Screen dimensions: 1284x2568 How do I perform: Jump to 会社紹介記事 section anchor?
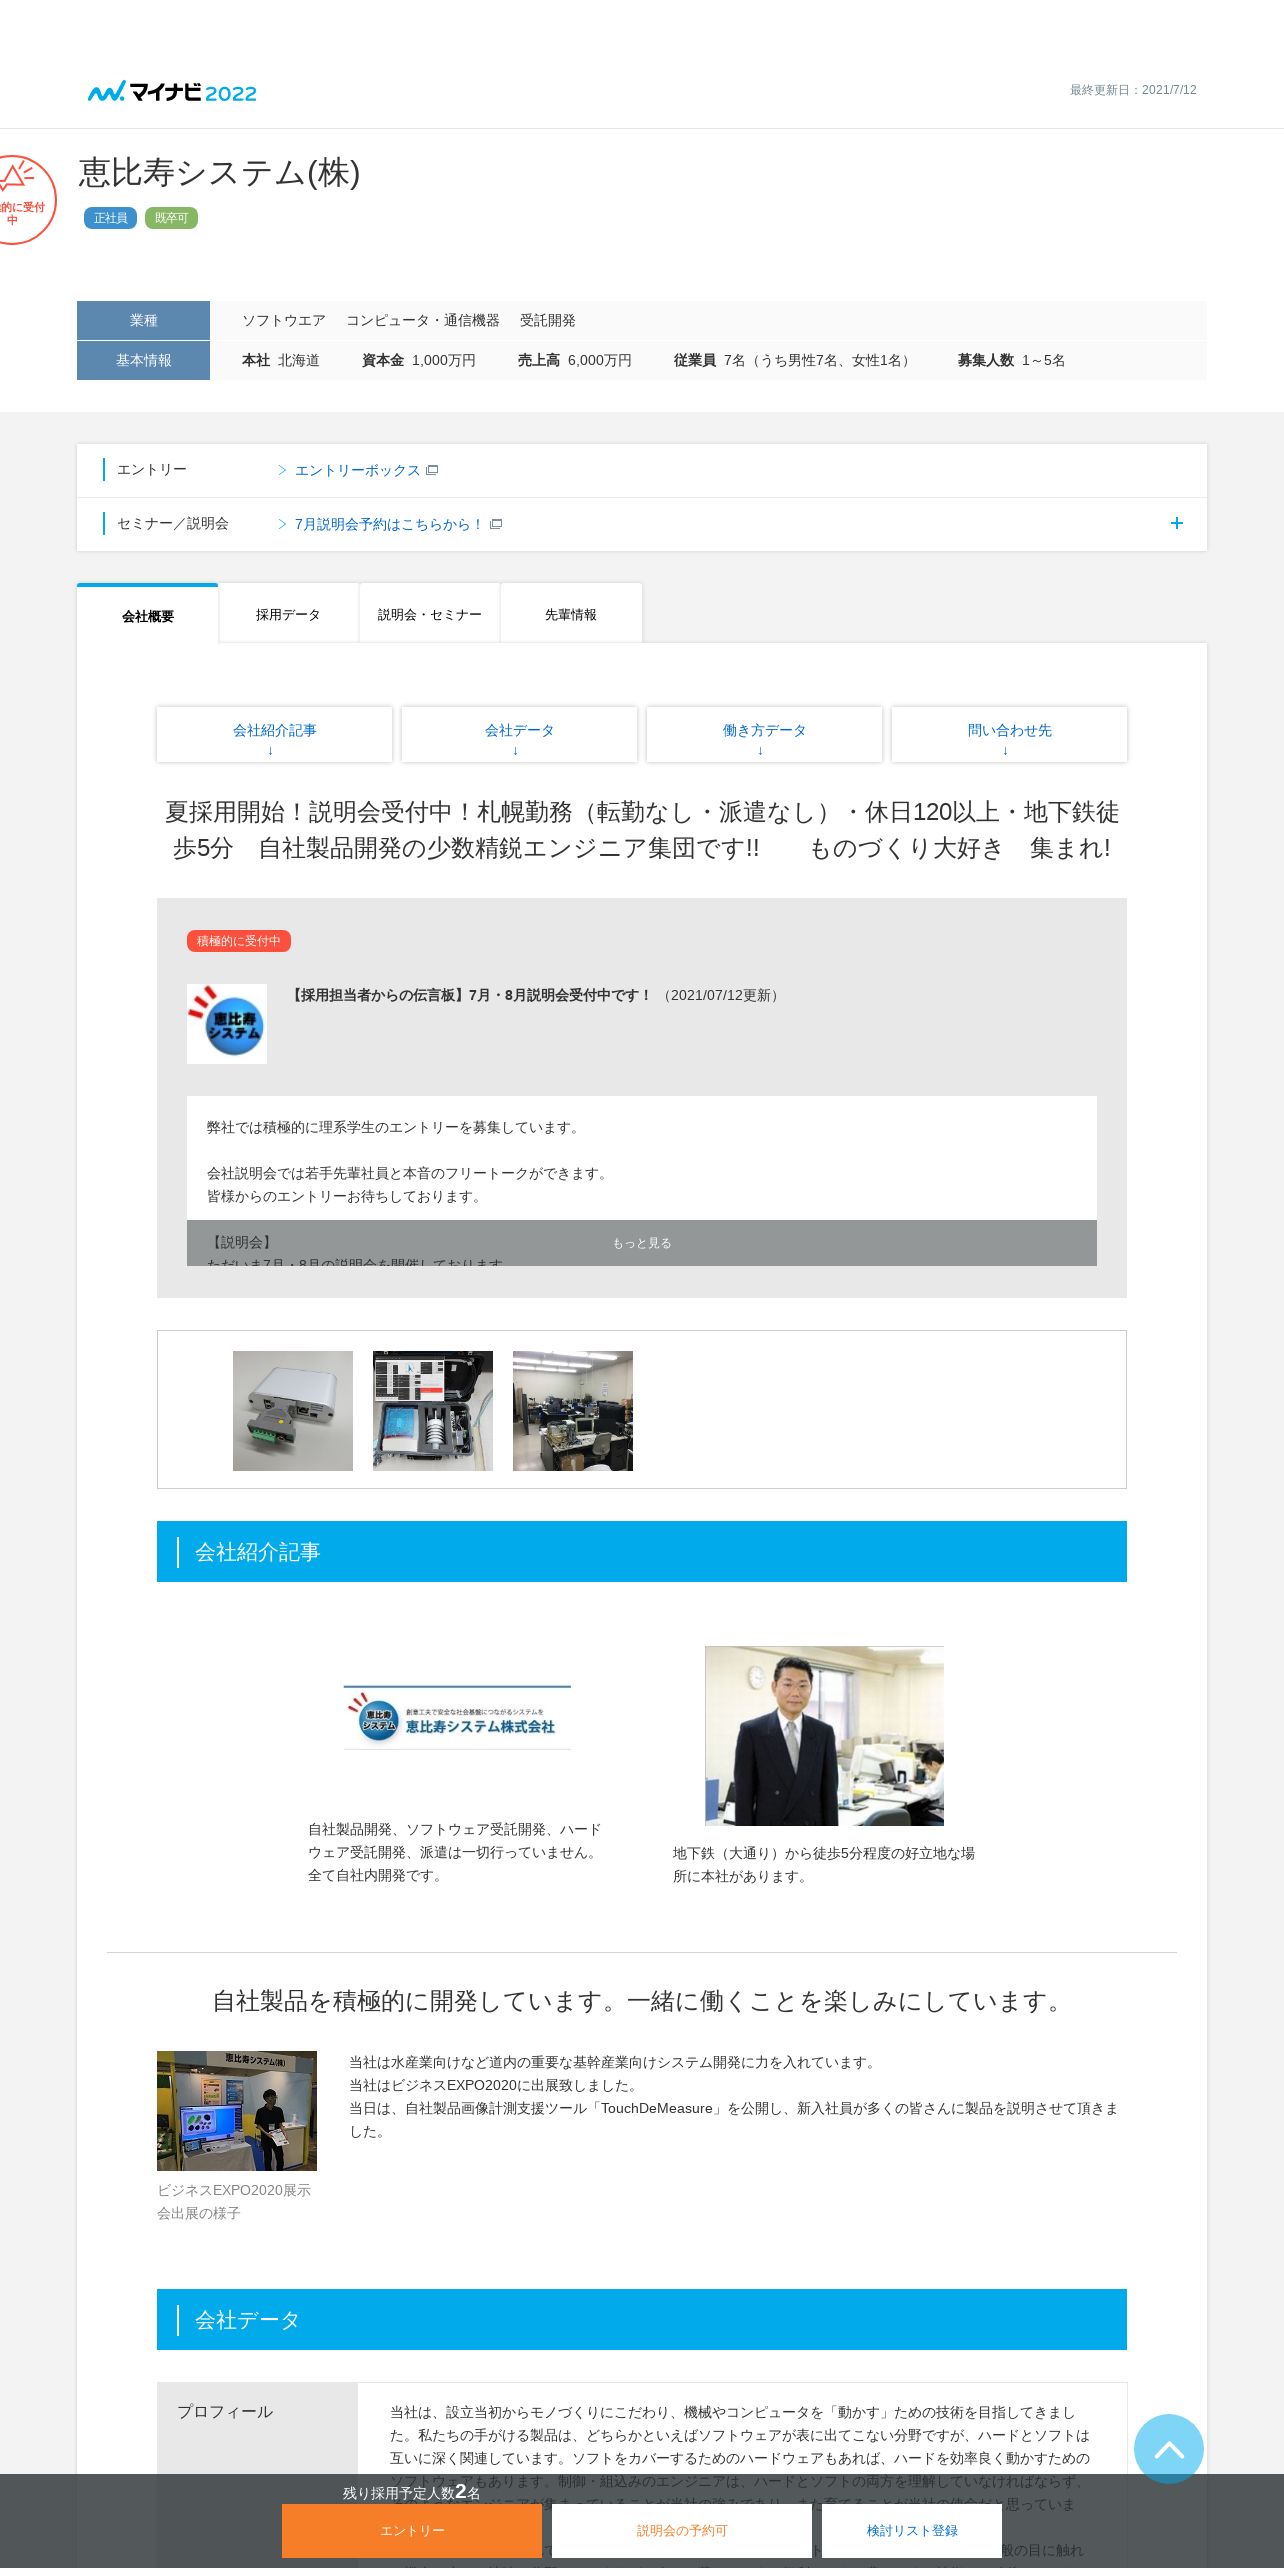click(x=274, y=735)
